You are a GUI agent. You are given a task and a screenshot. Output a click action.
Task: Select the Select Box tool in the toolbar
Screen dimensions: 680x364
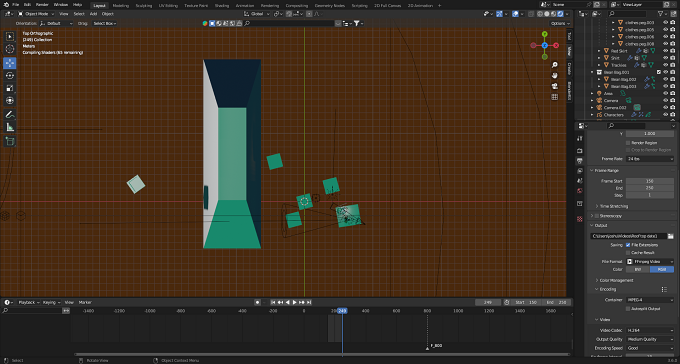[x=10, y=37]
